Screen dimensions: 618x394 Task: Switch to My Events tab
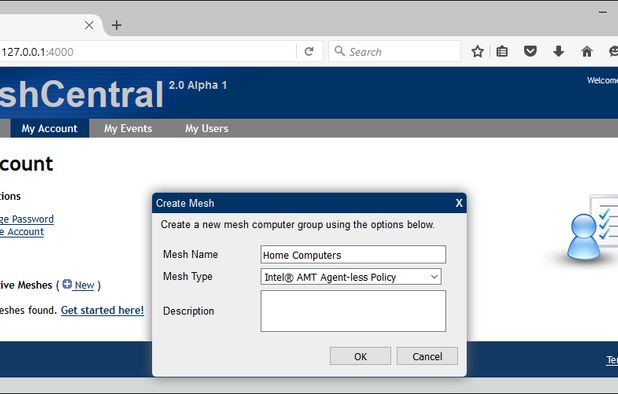[x=128, y=128]
